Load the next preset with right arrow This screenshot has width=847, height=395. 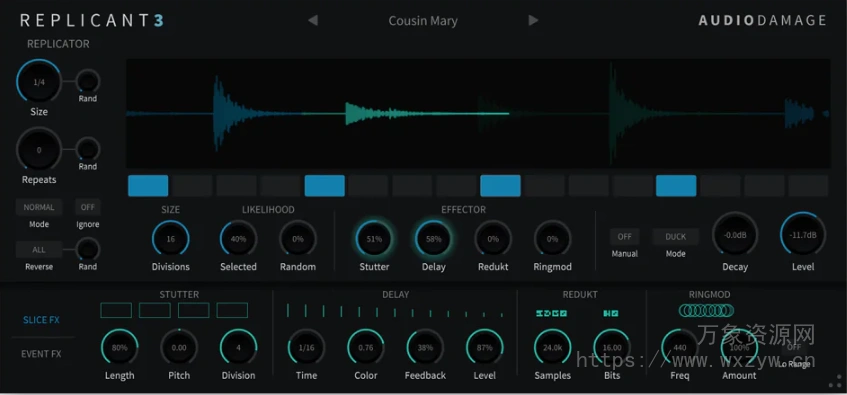[533, 21]
